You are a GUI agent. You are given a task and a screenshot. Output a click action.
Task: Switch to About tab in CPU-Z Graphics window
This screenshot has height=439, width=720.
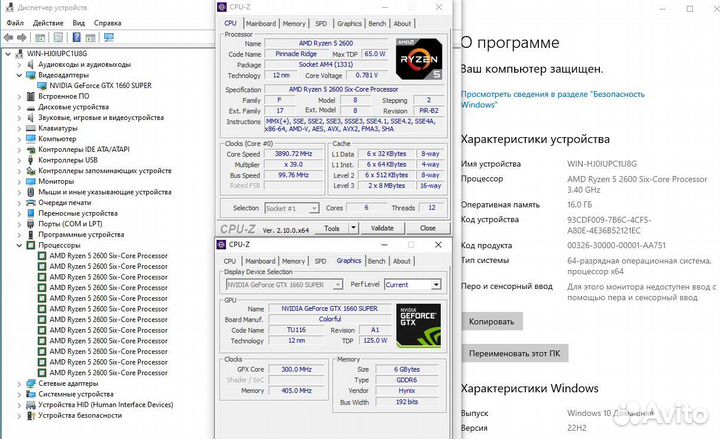click(402, 261)
